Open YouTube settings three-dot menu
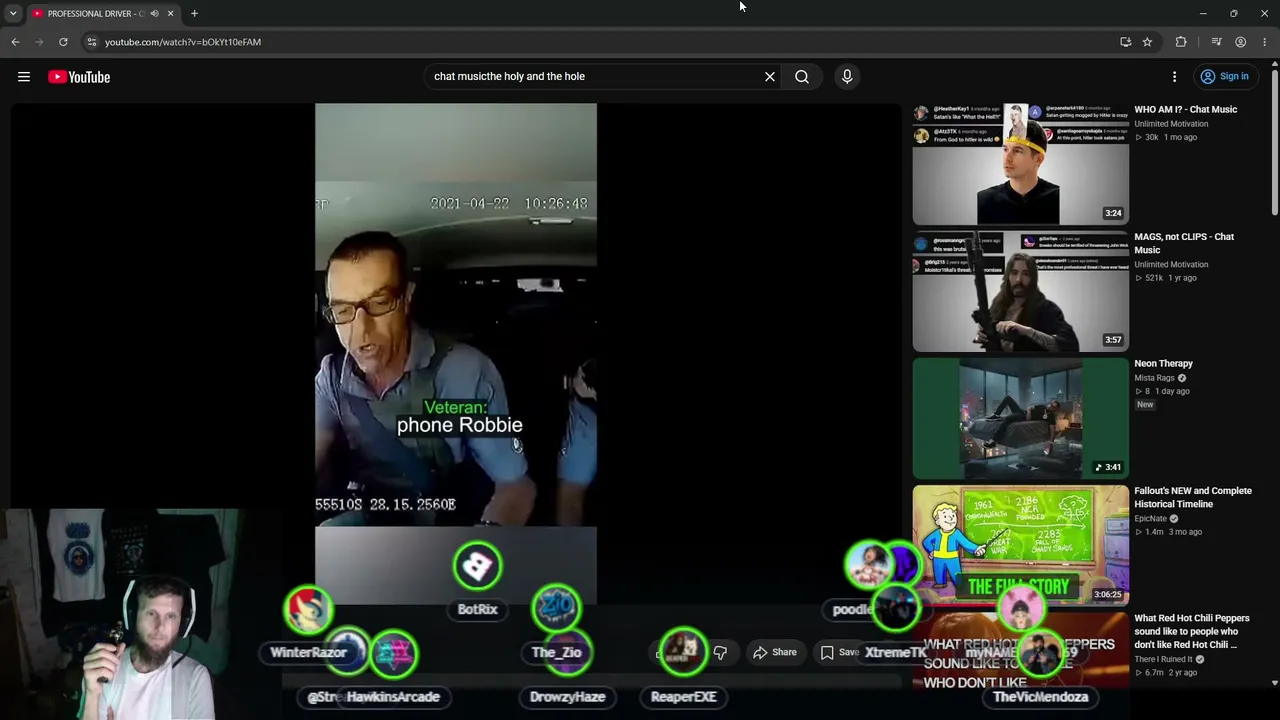The width and height of the screenshot is (1280, 720). click(x=1175, y=77)
